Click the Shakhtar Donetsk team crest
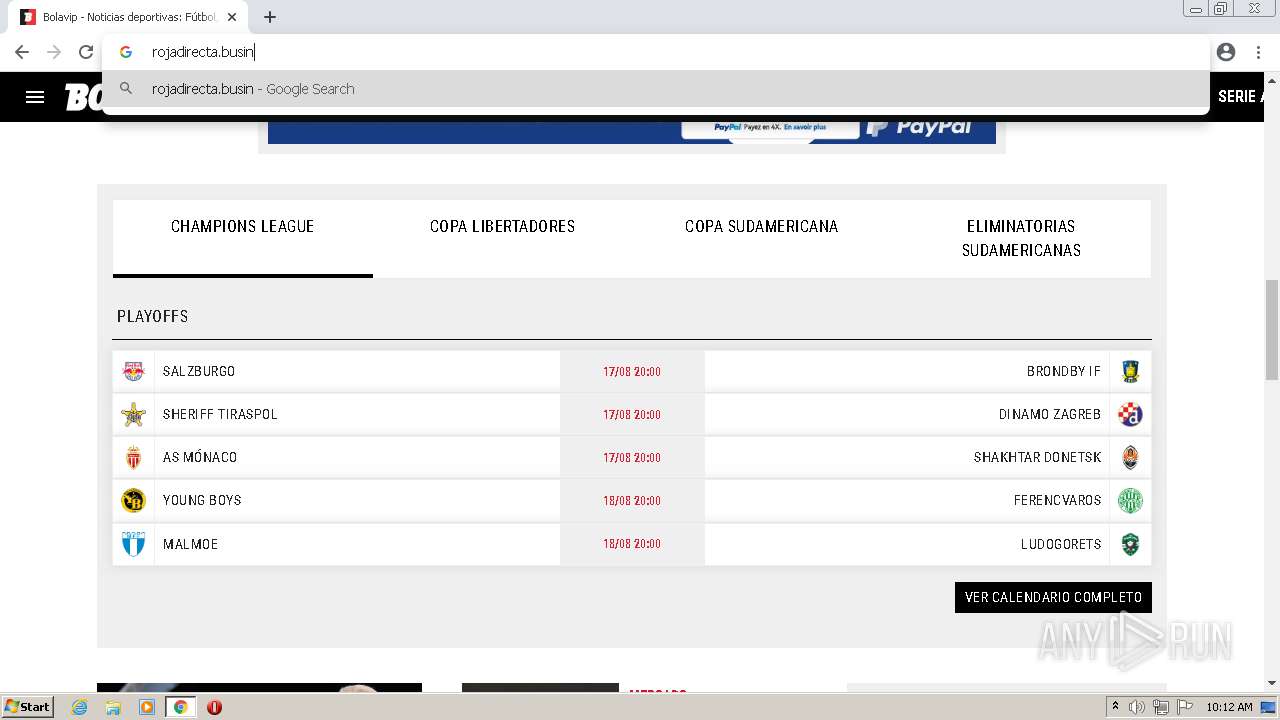 click(1130, 457)
